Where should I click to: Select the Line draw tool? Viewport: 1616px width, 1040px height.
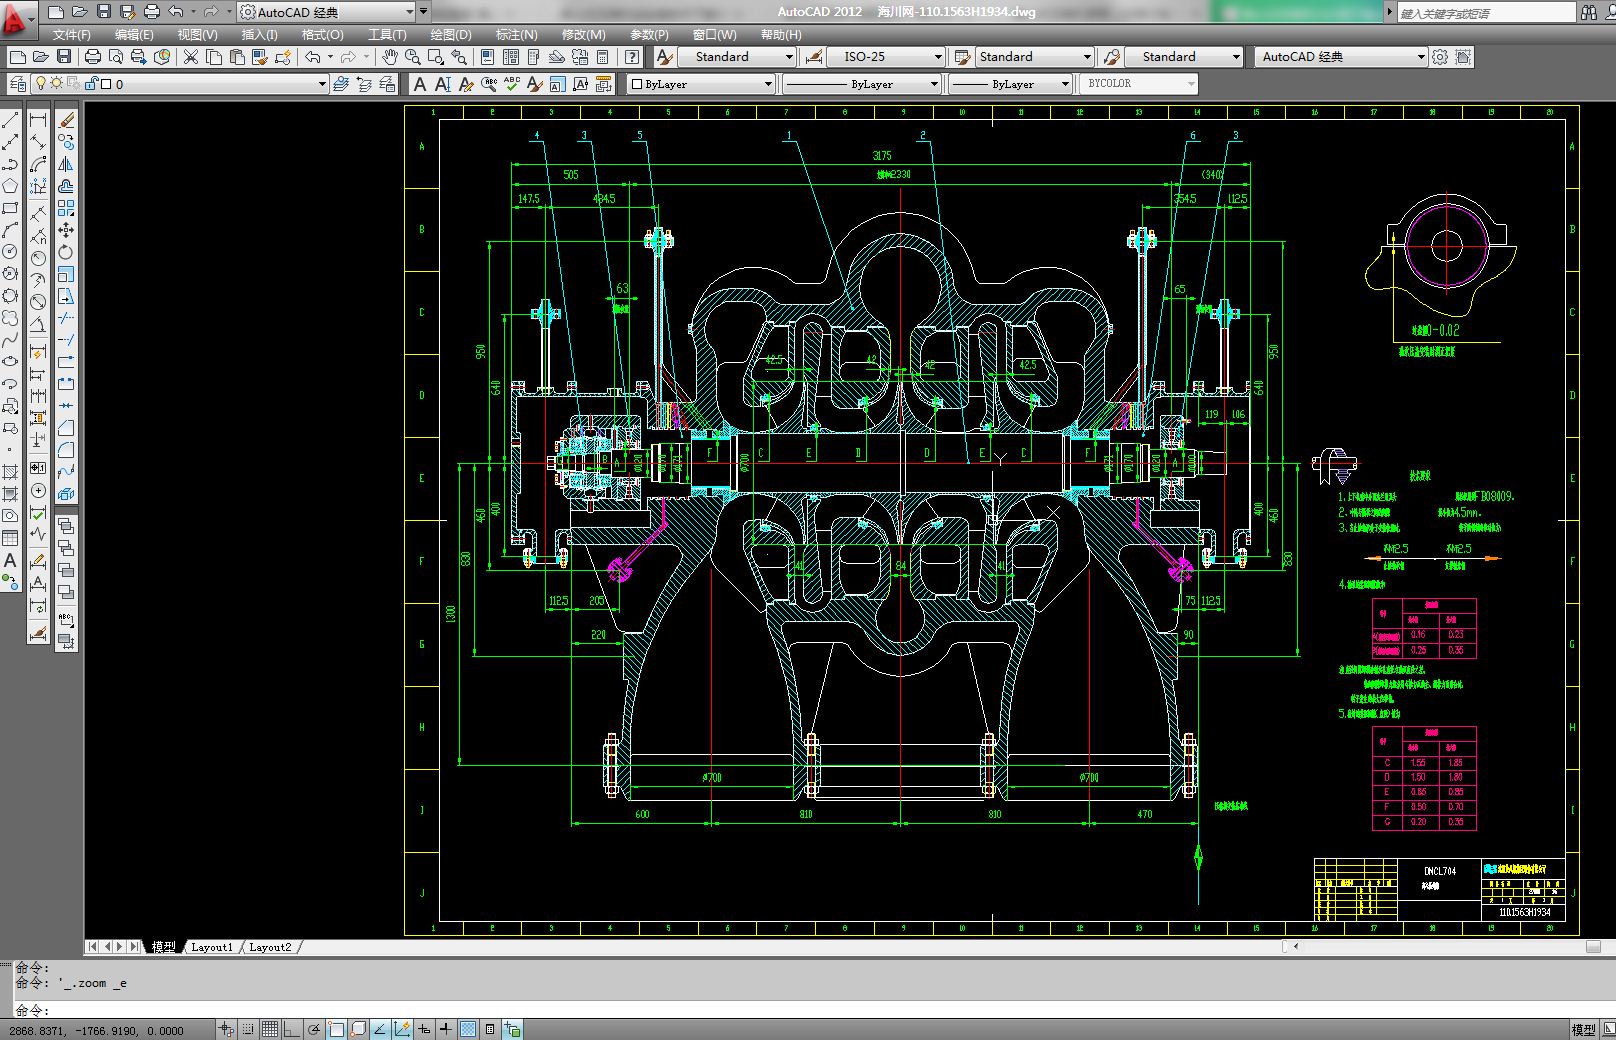click(x=11, y=120)
